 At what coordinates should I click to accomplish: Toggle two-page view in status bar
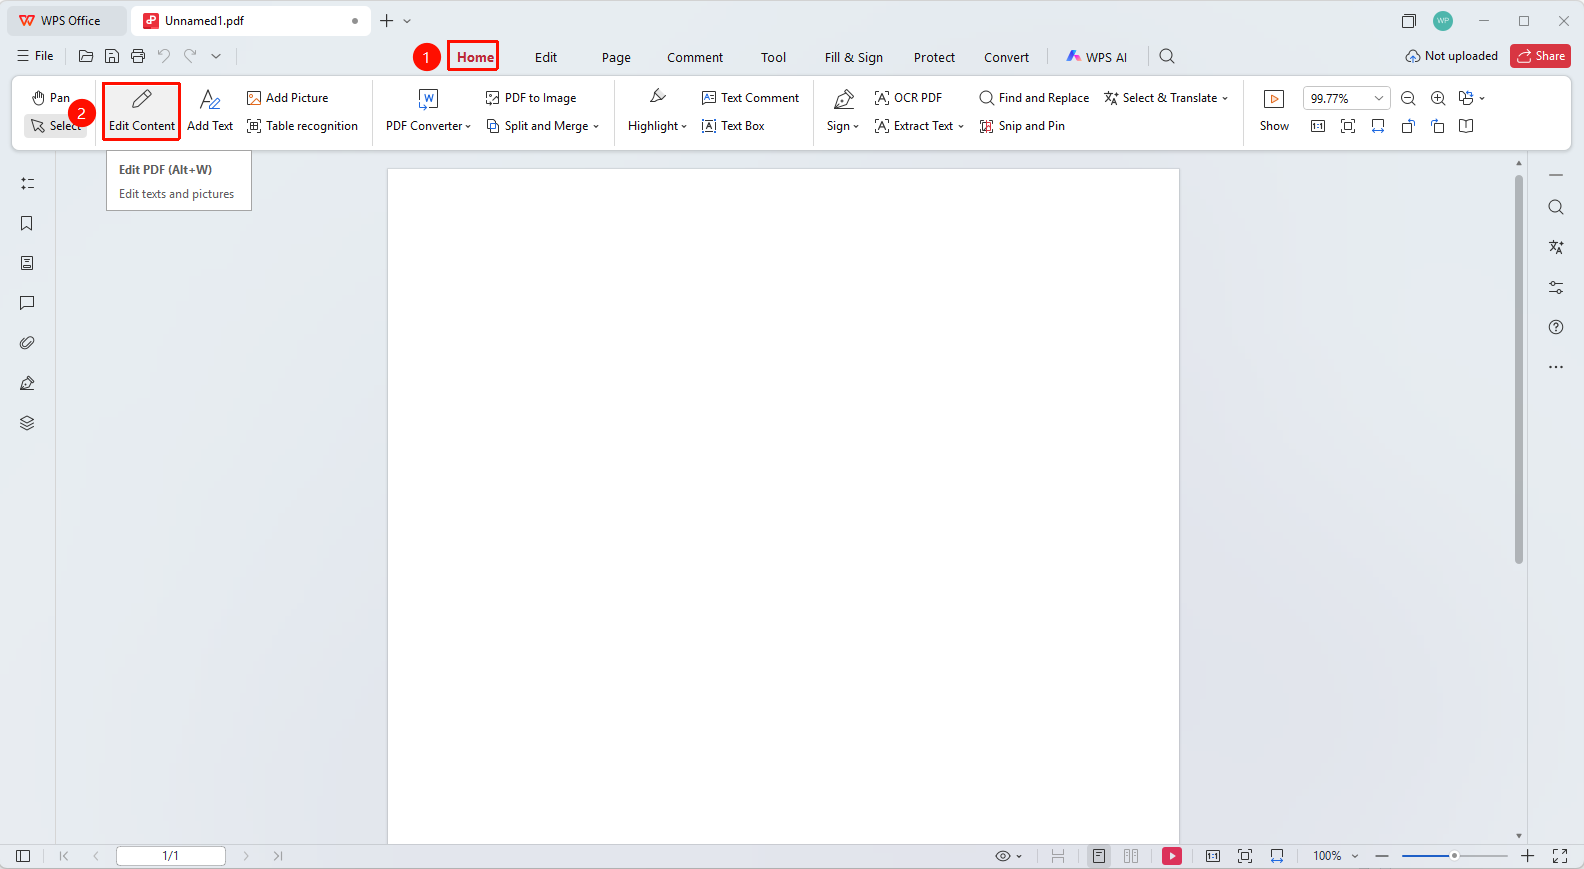tap(1131, 856)
